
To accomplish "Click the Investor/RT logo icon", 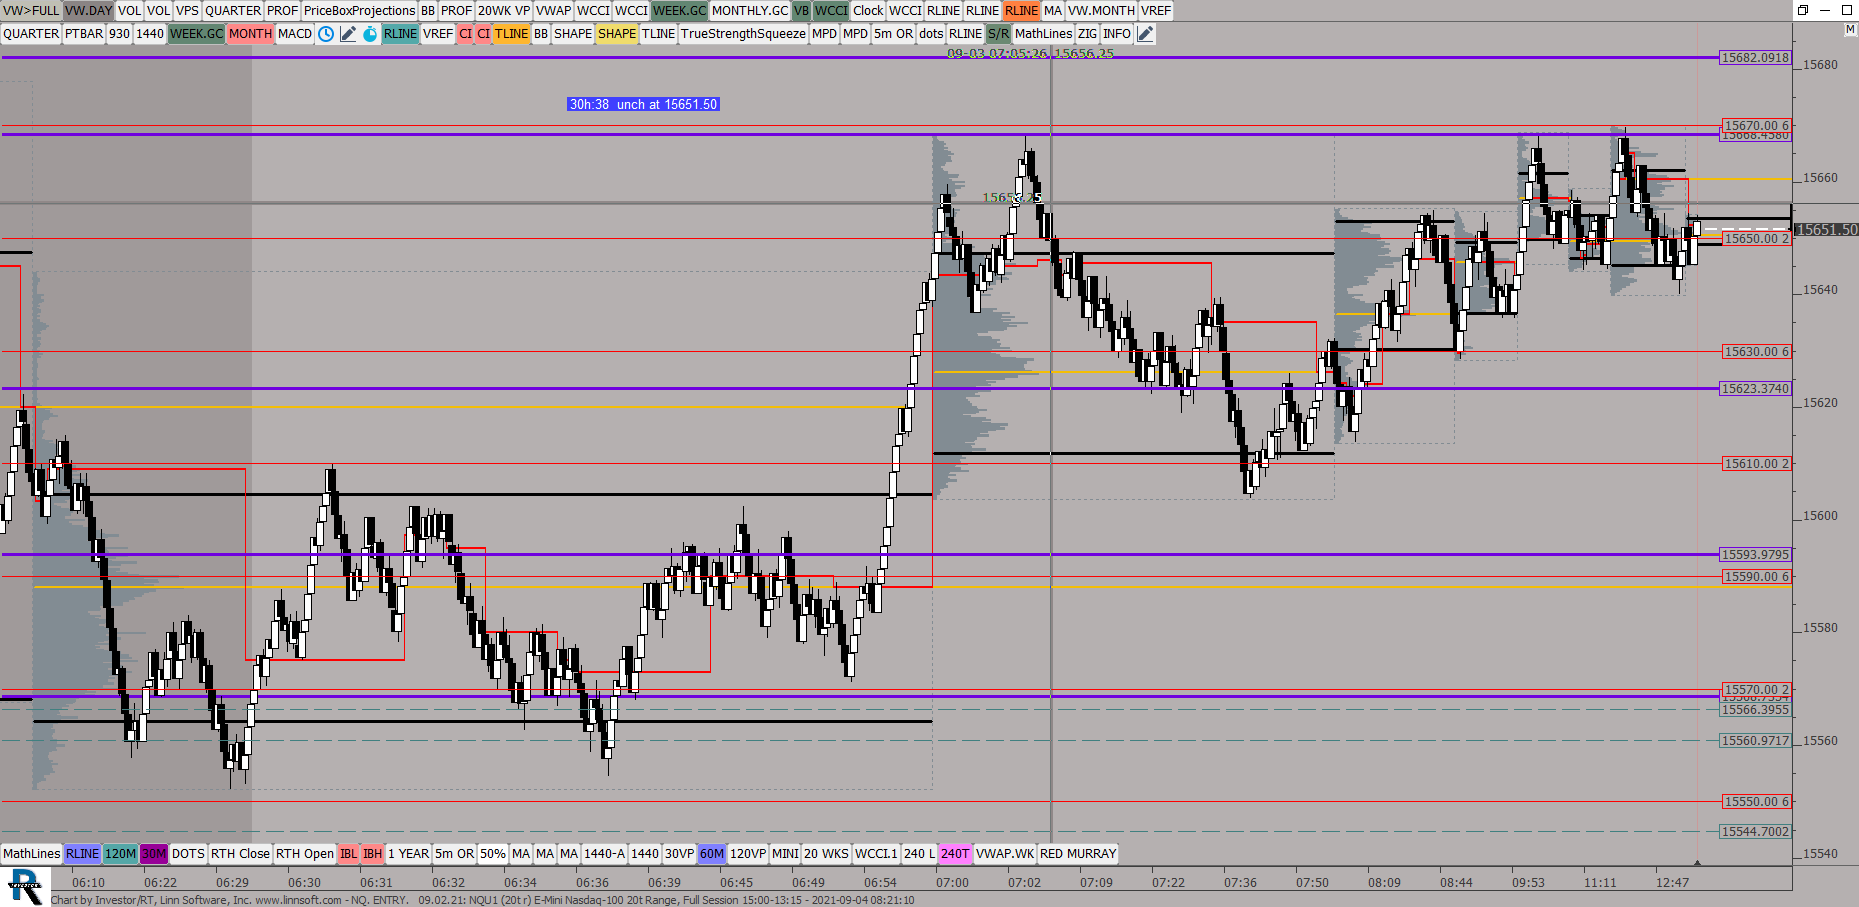I will pos(25,886).
